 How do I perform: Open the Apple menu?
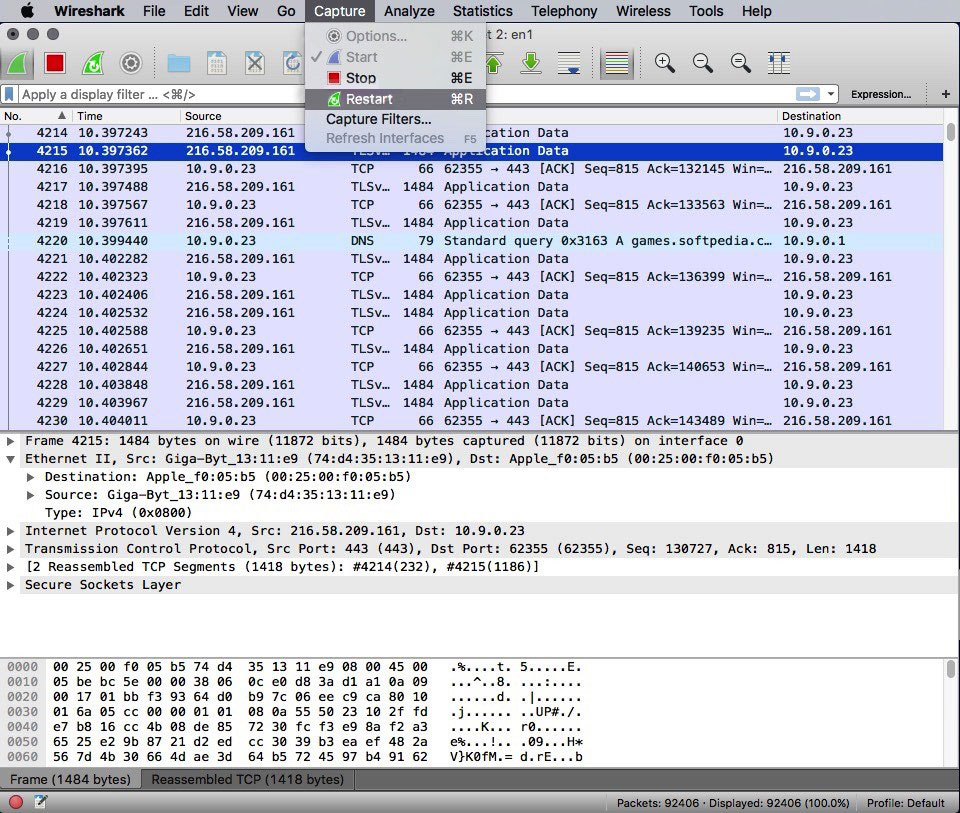[28, 11]
